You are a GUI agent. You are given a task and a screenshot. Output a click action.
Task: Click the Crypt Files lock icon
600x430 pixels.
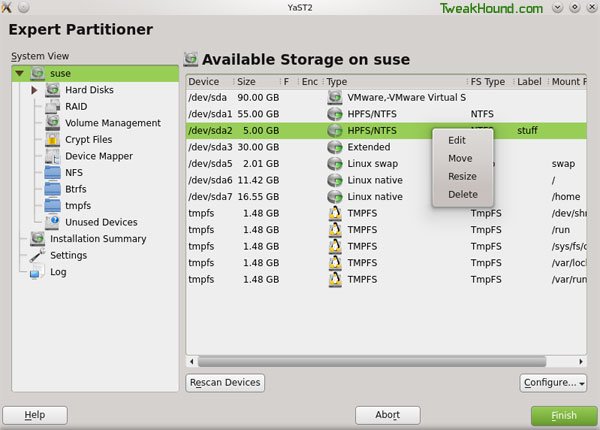52,139
